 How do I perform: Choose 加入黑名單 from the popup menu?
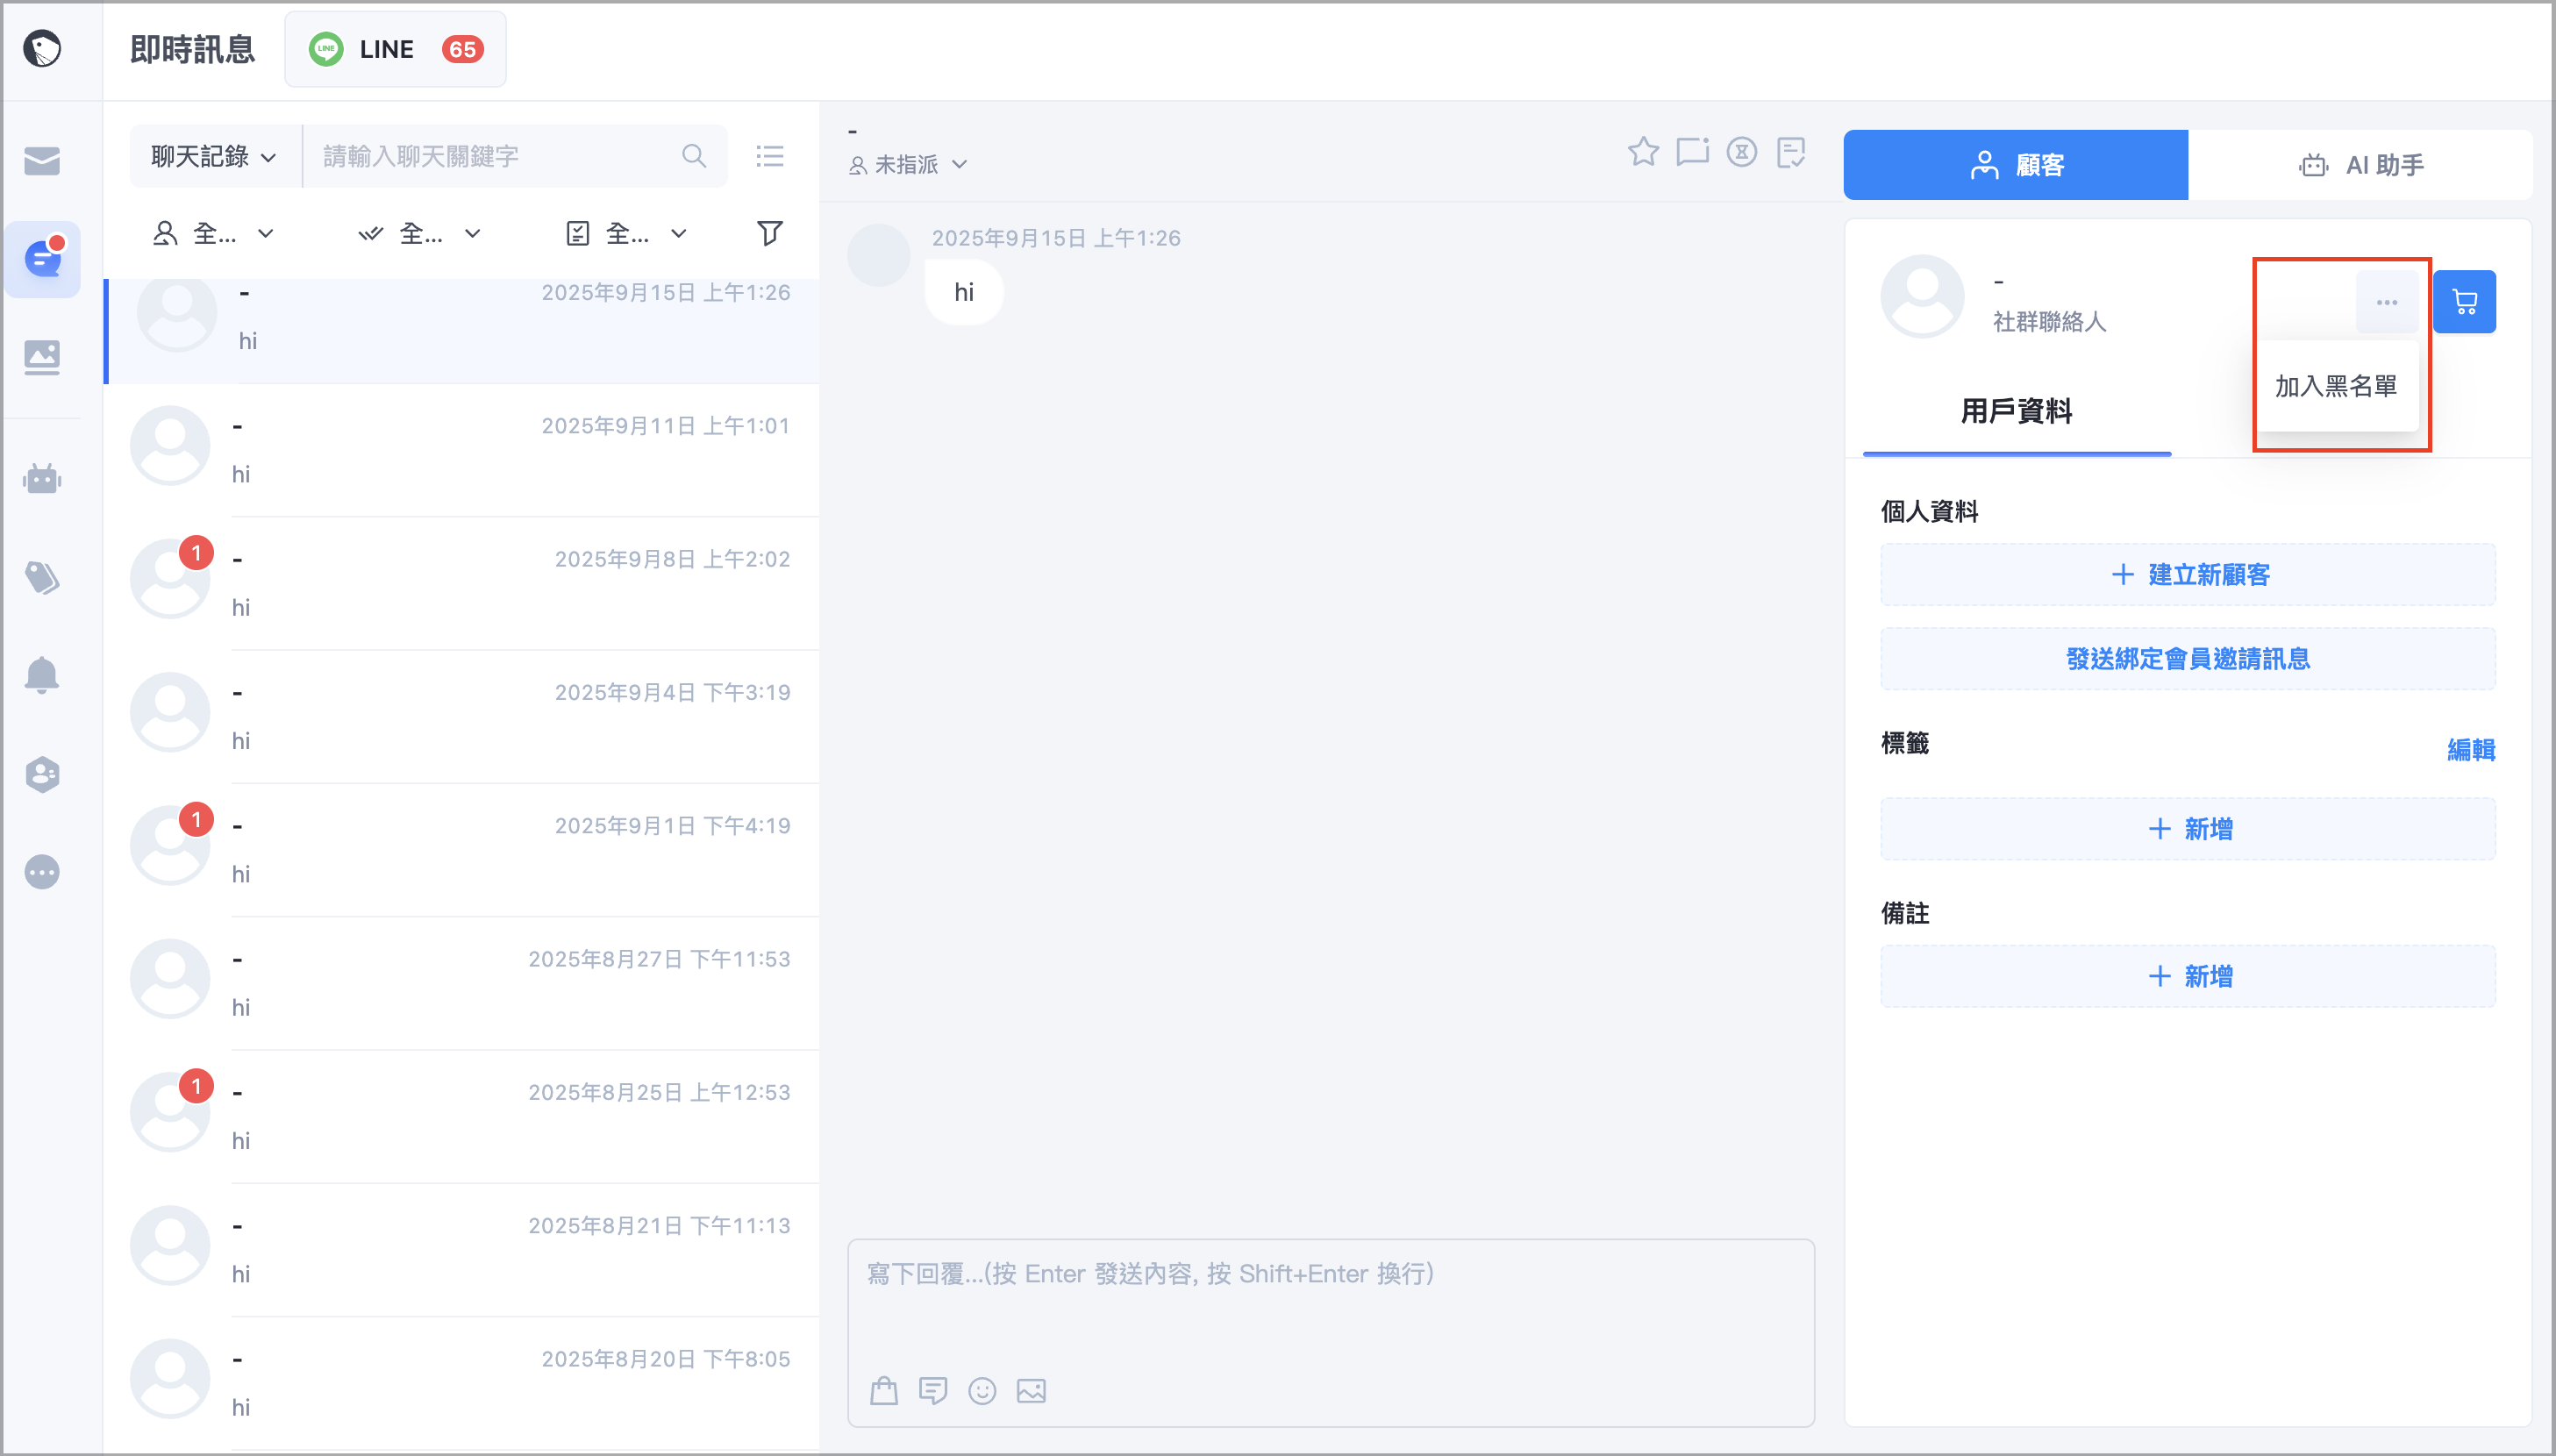click(2336, 386)
